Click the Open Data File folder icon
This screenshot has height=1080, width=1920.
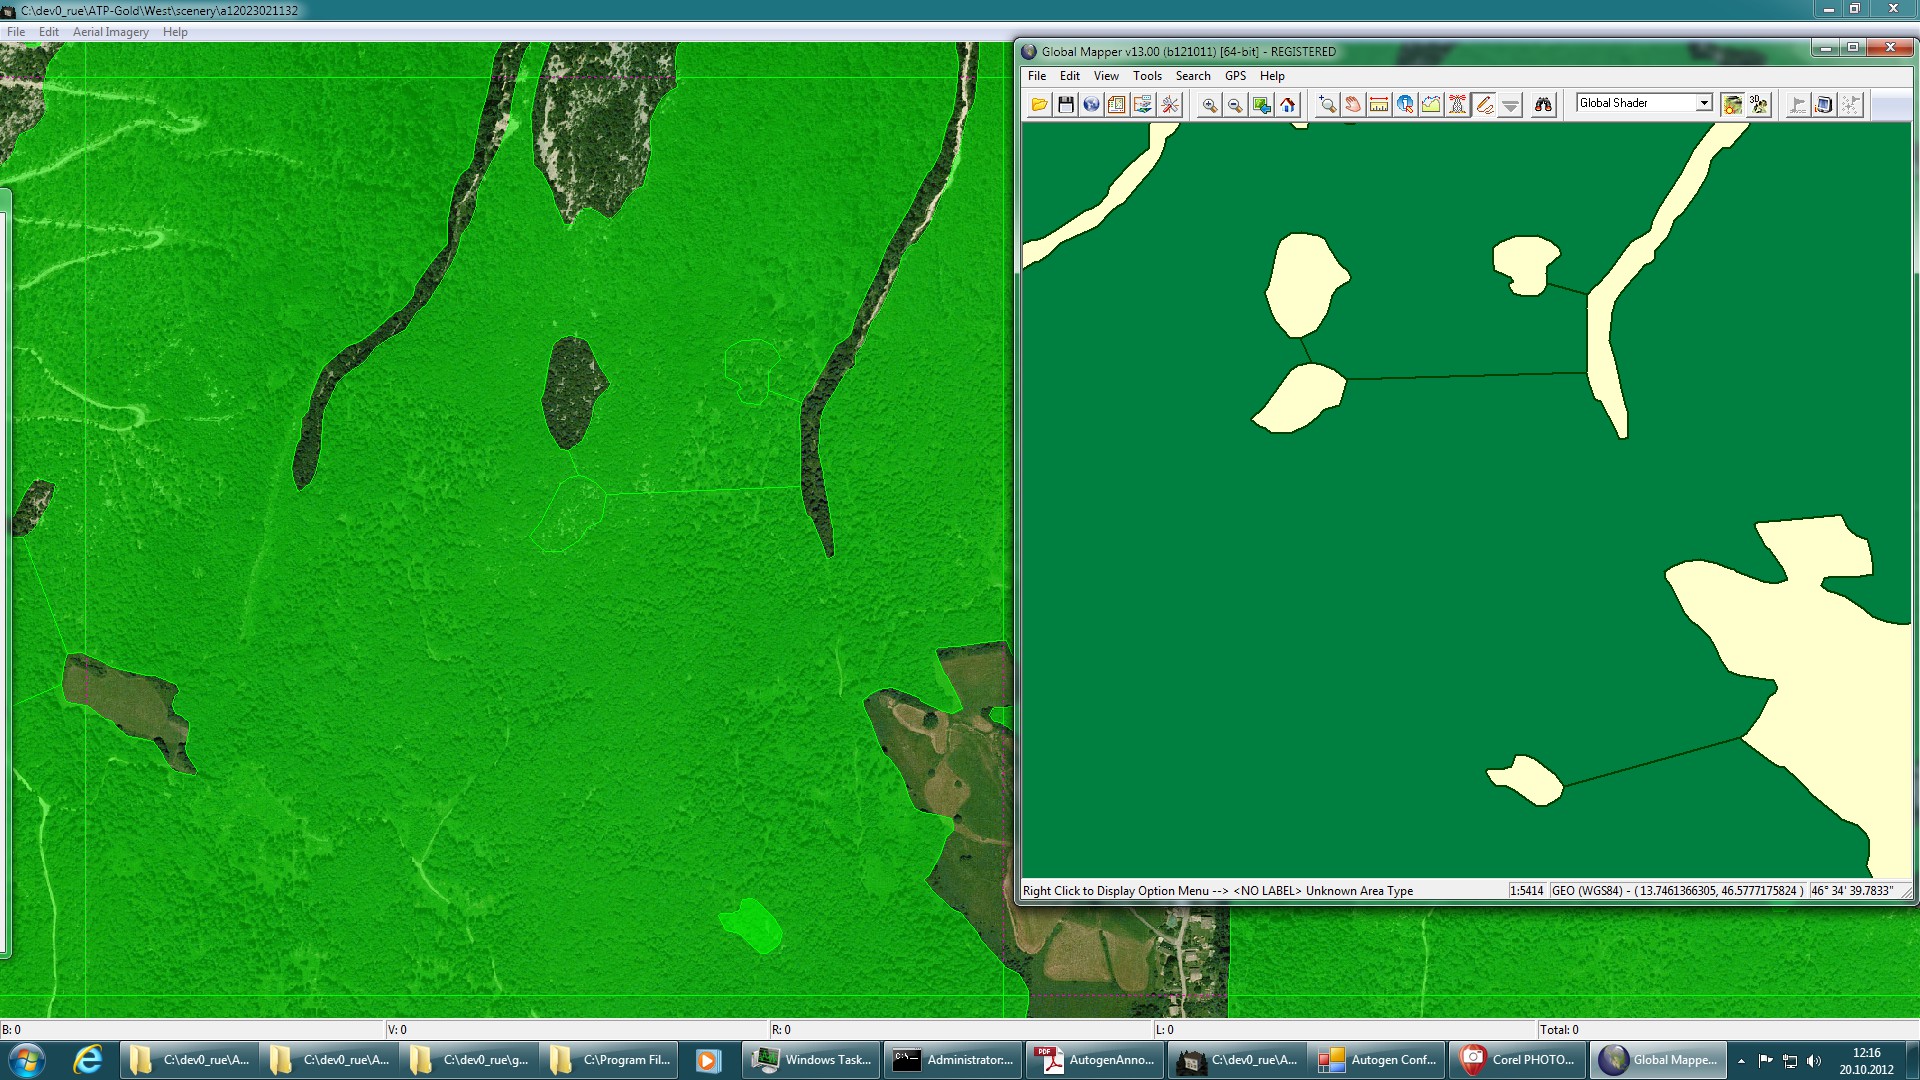tap(1039, 105)
